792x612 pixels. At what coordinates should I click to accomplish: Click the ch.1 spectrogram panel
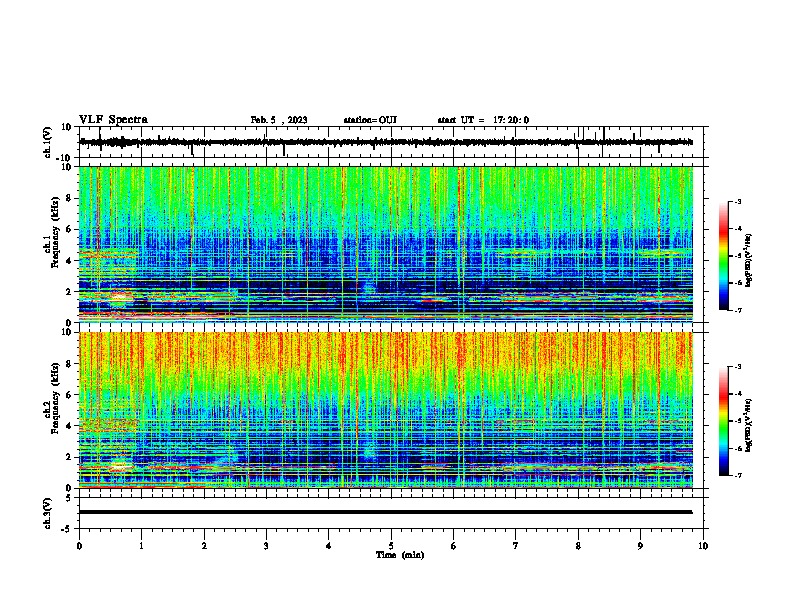(386, 244)
